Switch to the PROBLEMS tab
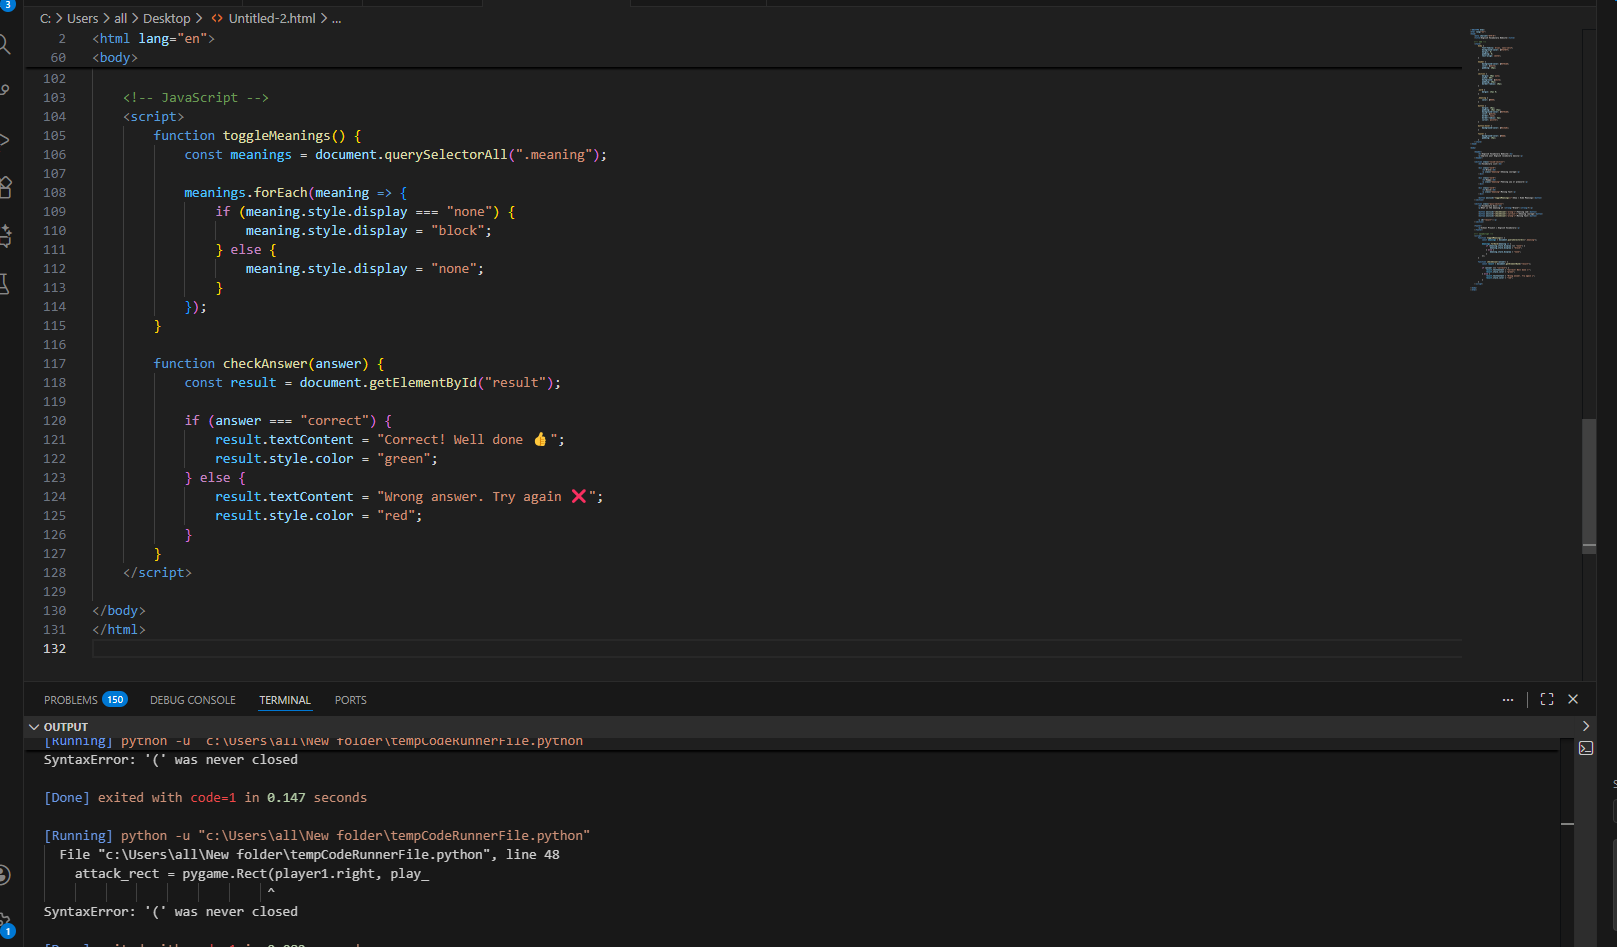Image resolution: width=1617 pixels, height=947 pixels. pyautogui.click(x=71, y=700)
